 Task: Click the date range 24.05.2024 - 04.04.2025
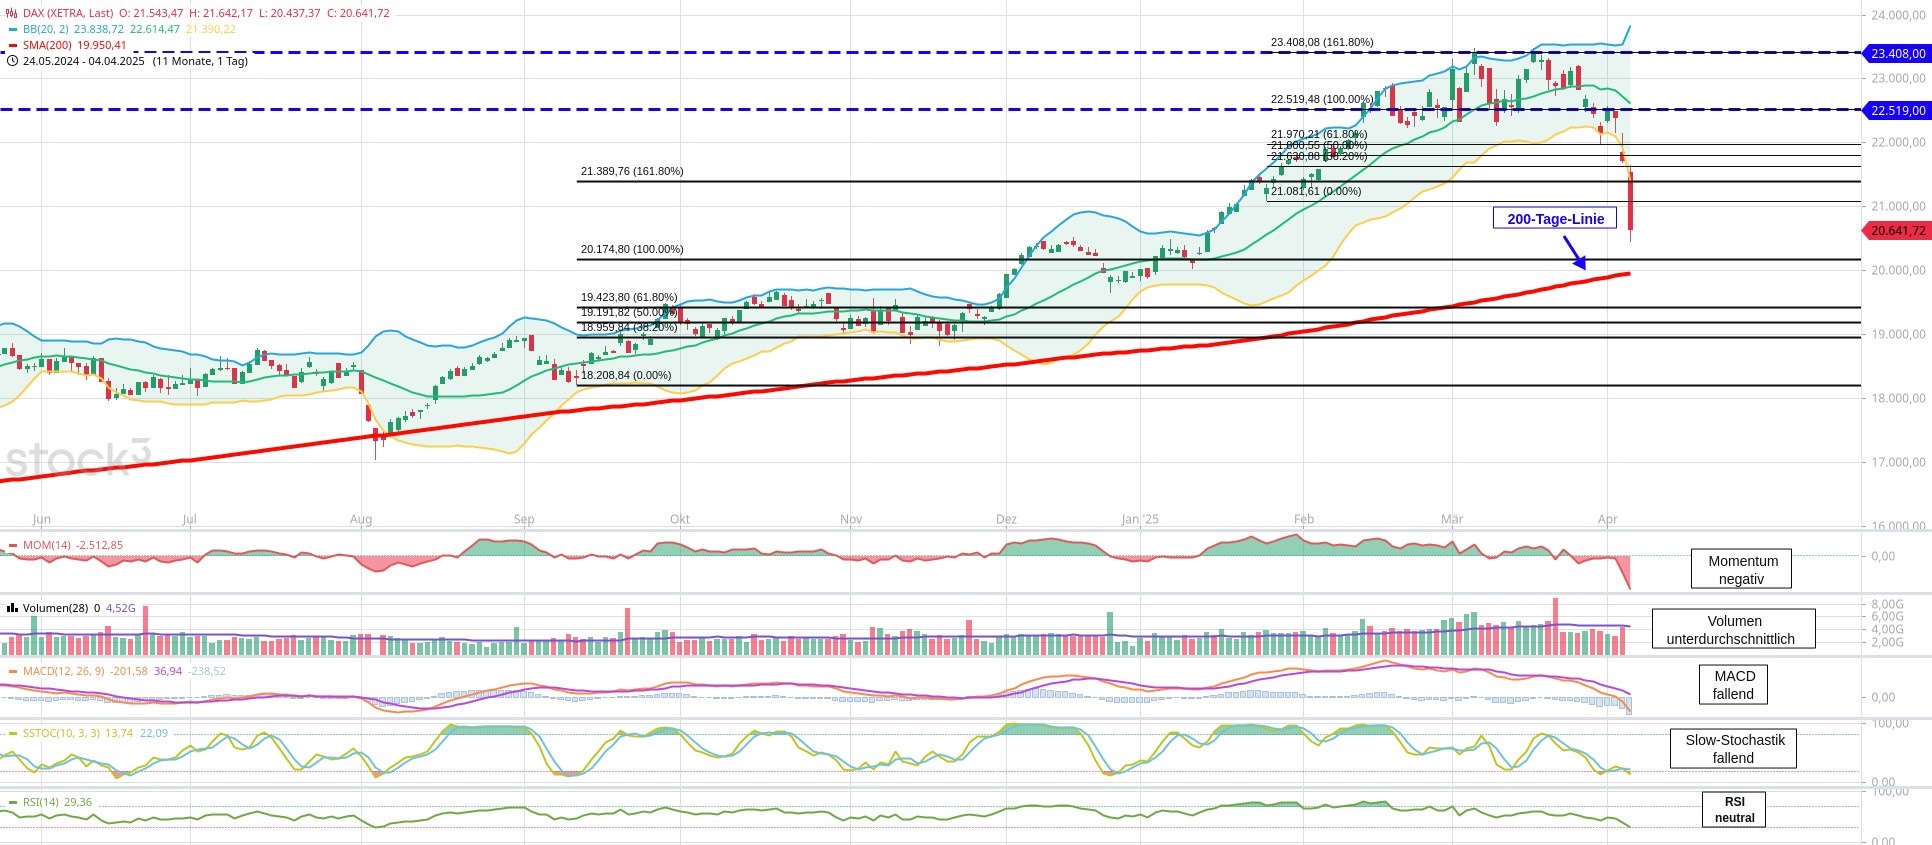(84, 61)
